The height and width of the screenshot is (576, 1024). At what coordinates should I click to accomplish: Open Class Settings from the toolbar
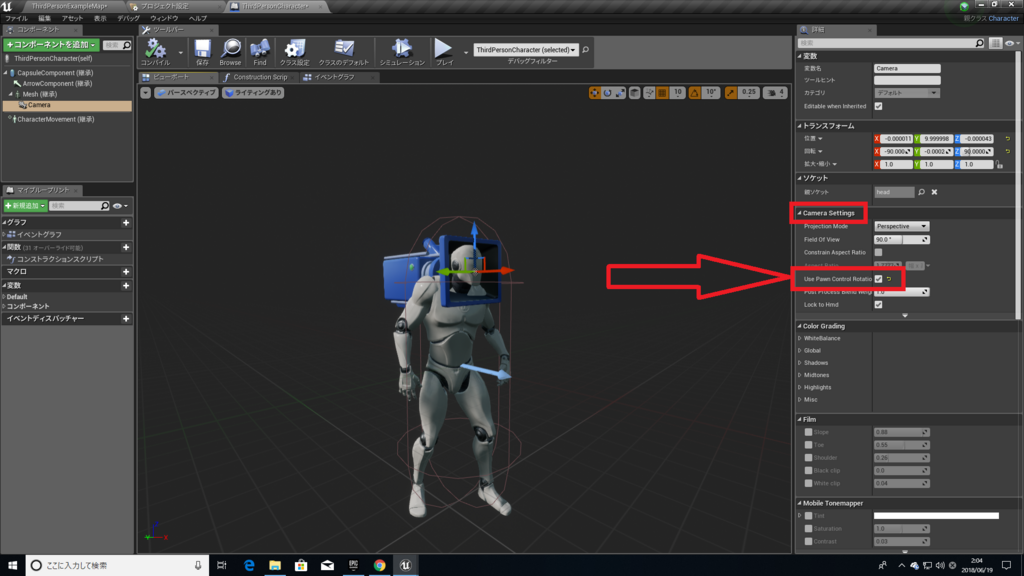(x=295, y=51)
